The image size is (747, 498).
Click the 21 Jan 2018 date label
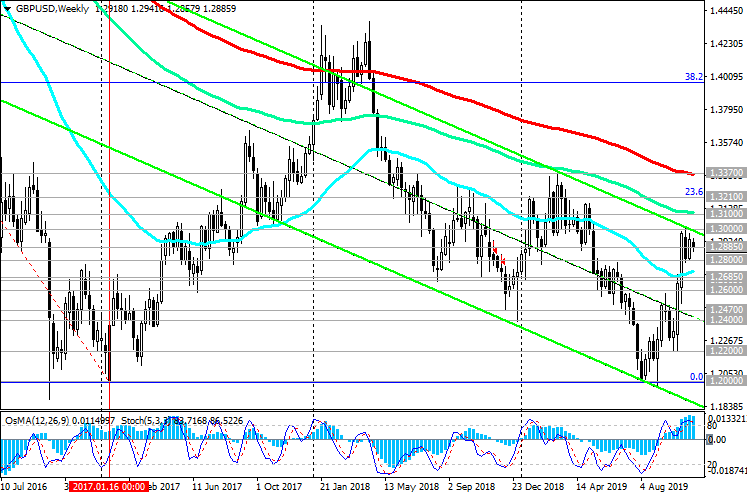(x=344, y=487)
